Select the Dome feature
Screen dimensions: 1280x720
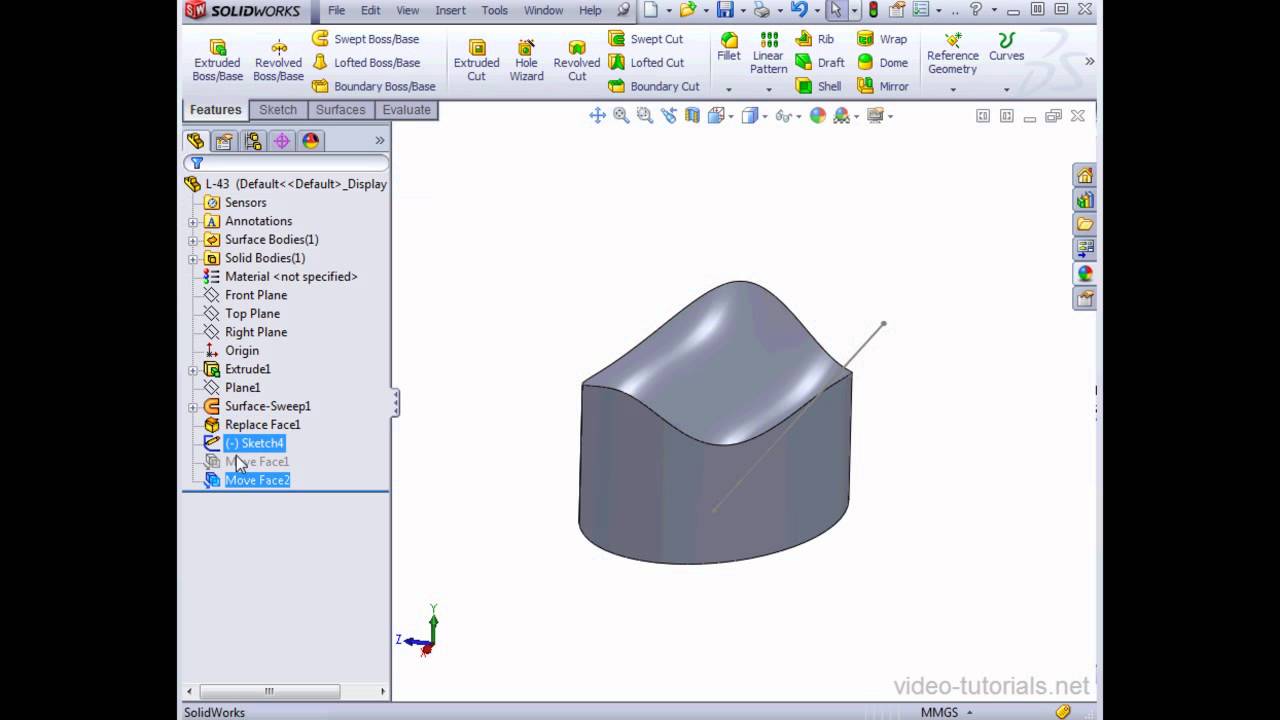(x=883, y=62)
